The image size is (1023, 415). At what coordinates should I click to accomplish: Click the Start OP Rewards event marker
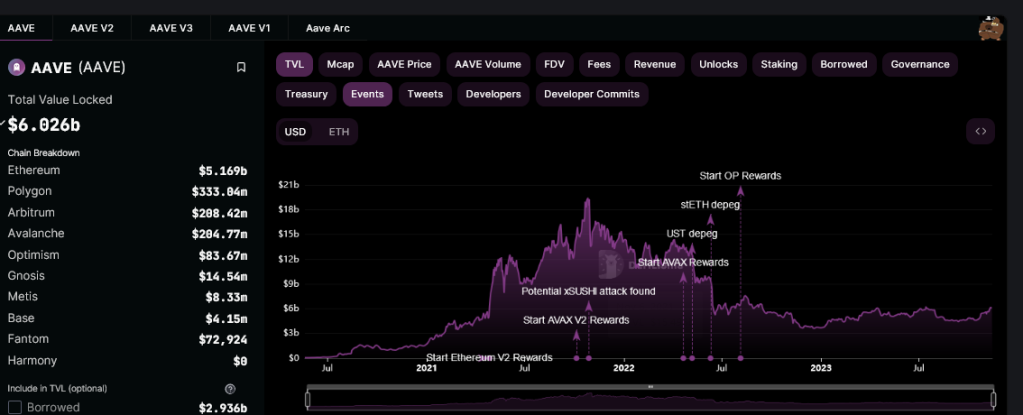740,357
